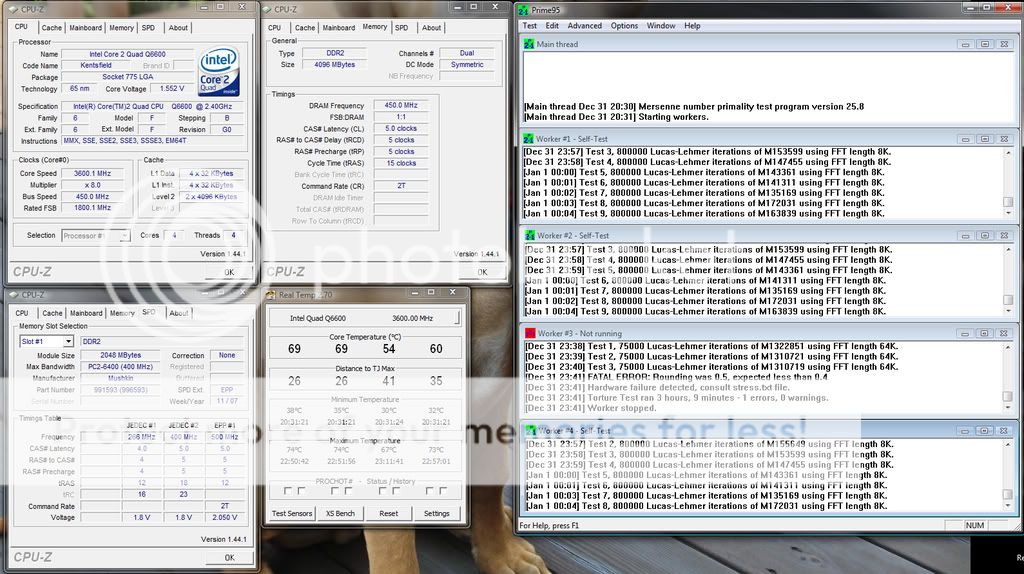Click the Worker #4 vertical scrollbar thumb
Image resolution: width=1024 pixels, height=574 pixels.
[1008, 495]
